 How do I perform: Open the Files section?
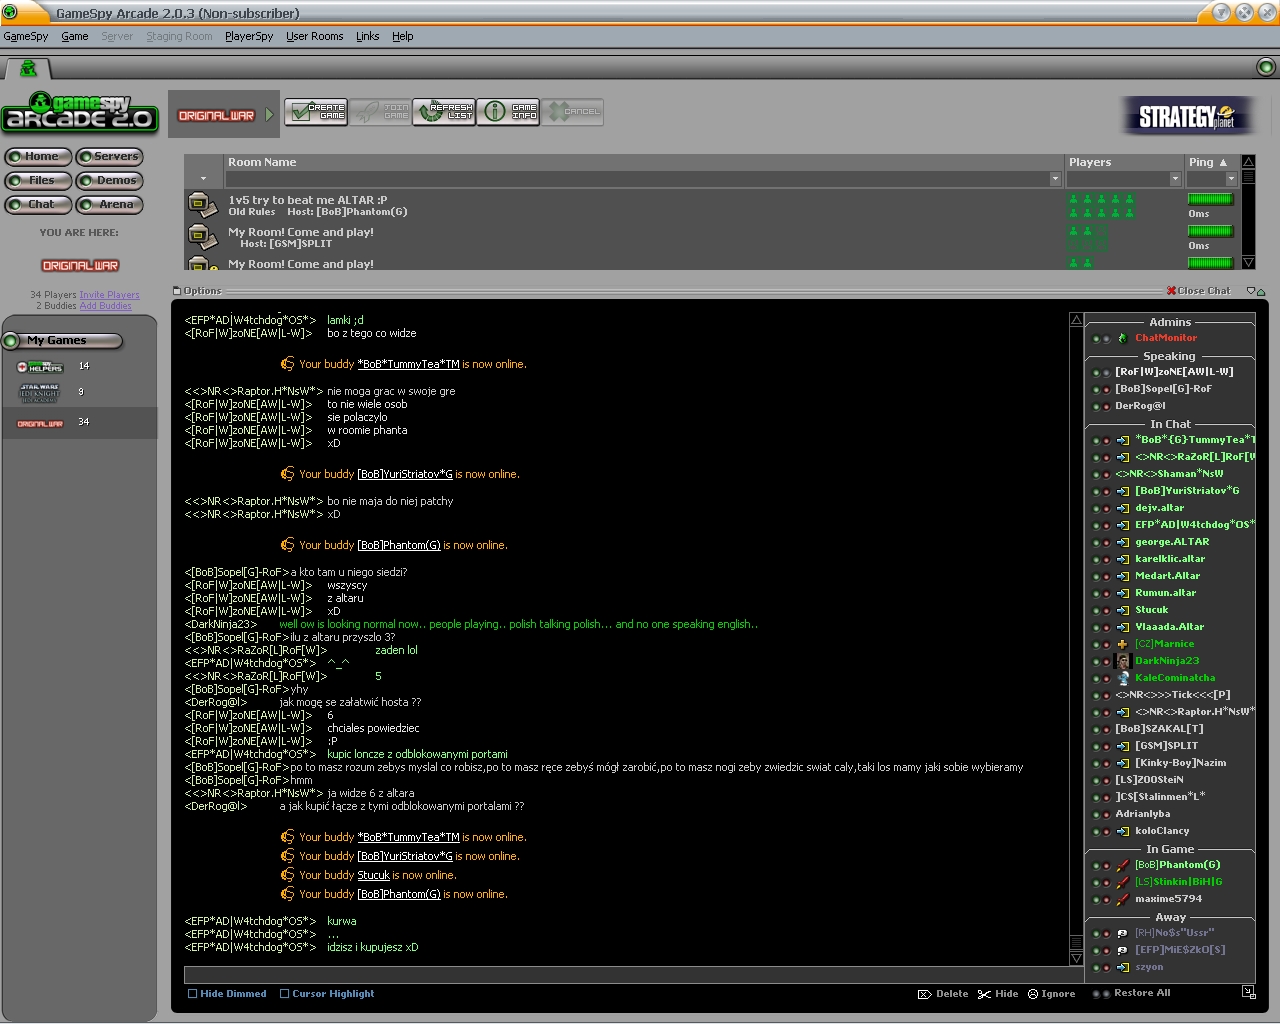click(38, 180)
